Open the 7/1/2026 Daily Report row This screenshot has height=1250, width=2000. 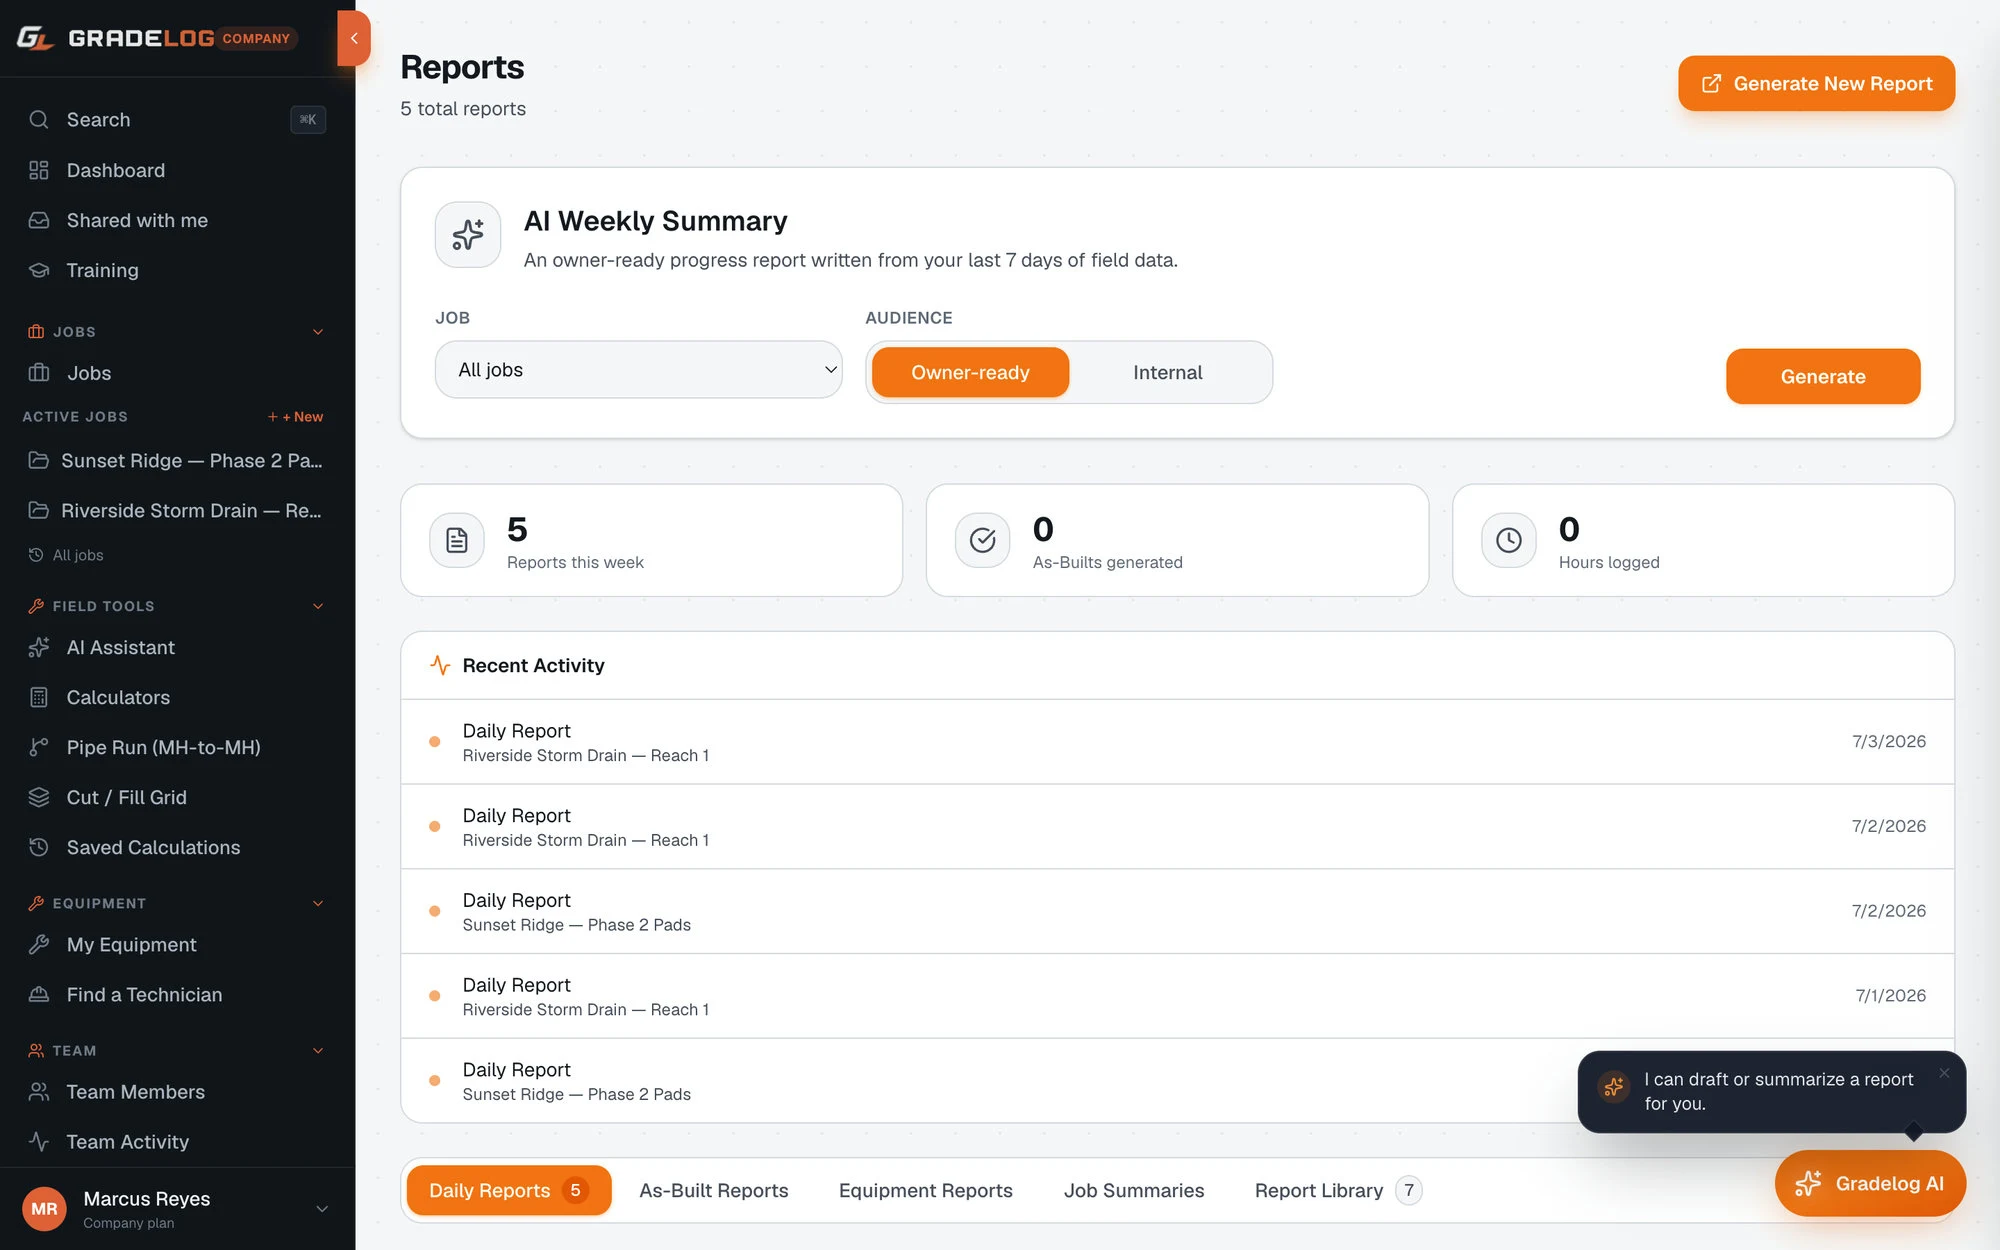tap(1177, 996)
